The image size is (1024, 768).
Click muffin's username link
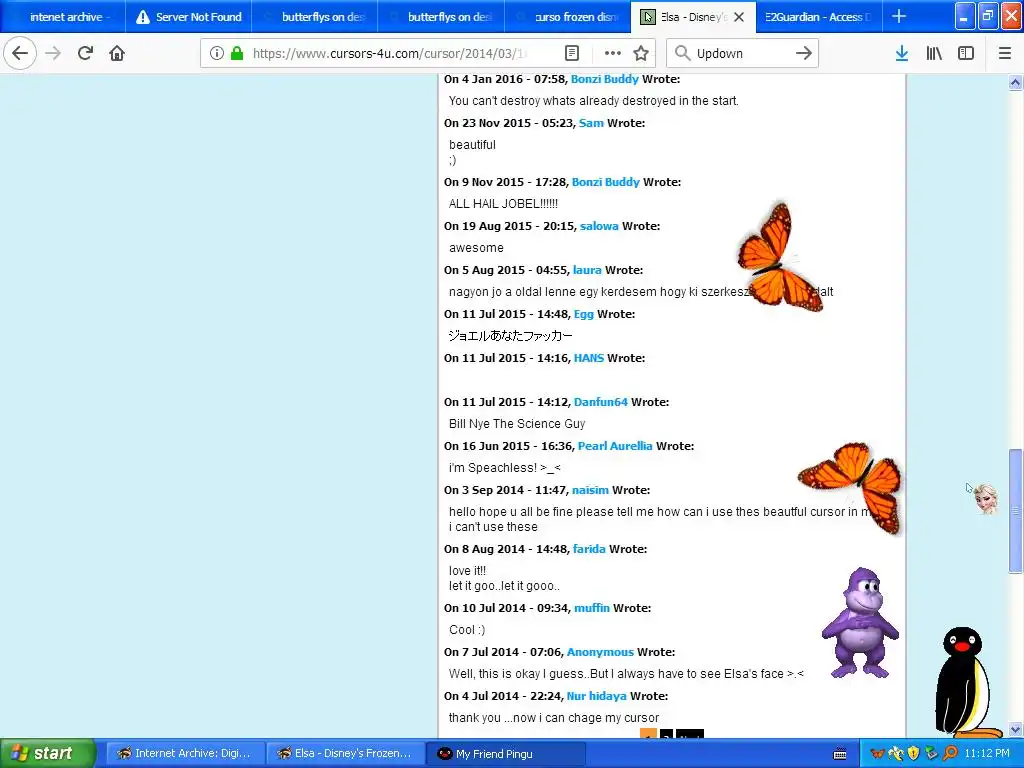(592, 608)
